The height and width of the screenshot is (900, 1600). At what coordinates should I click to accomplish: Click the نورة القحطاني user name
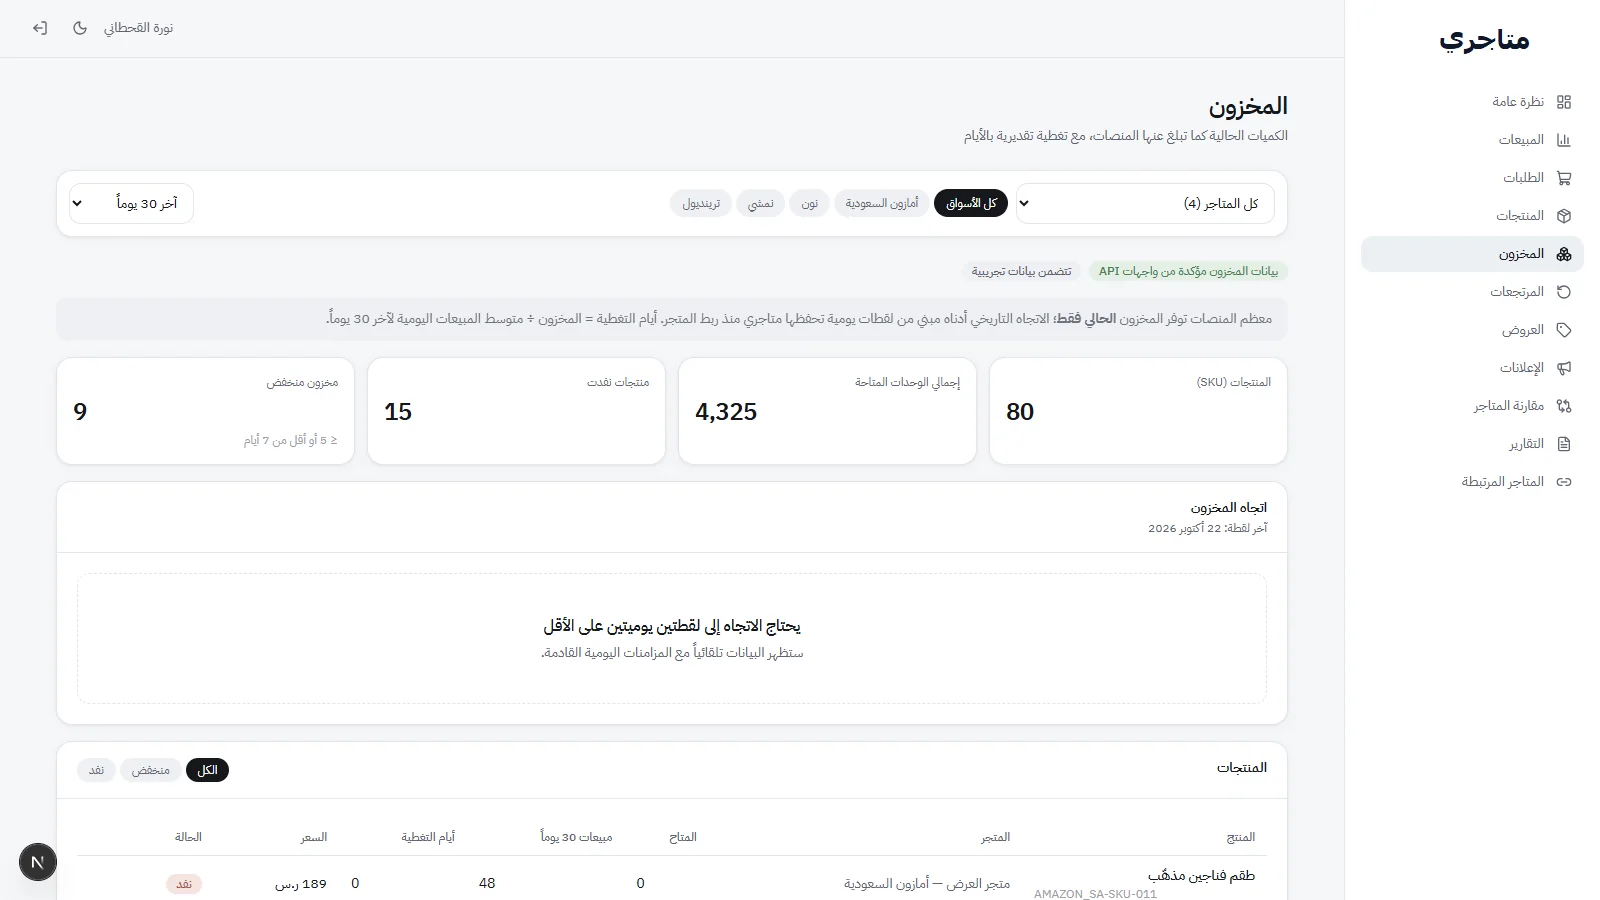point(139,28)
